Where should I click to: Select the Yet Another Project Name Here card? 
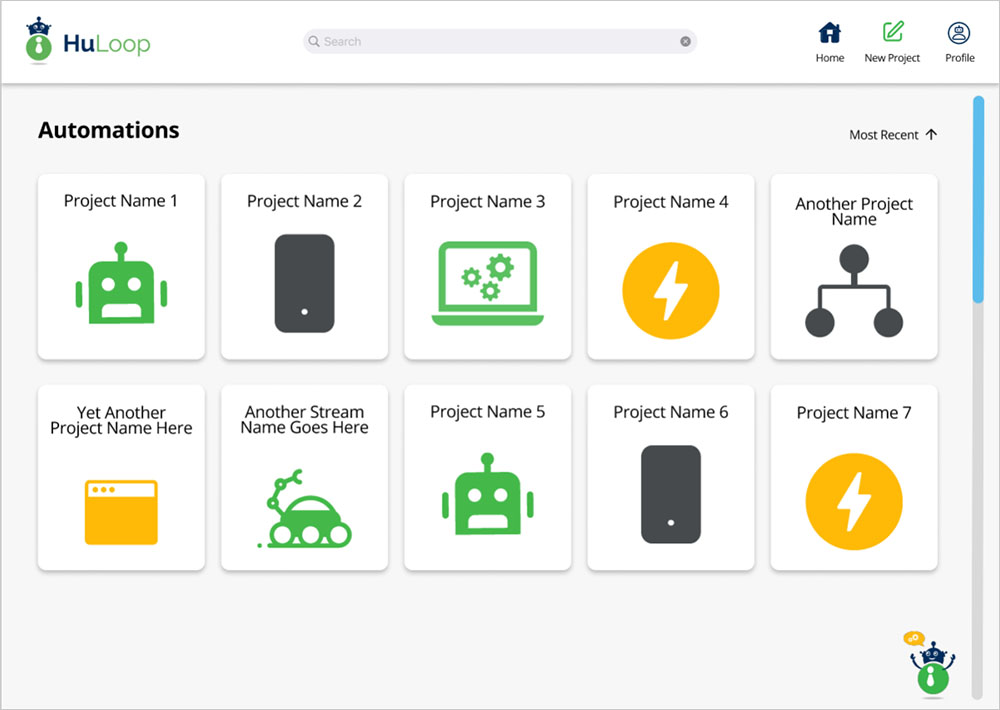[121, 478]
